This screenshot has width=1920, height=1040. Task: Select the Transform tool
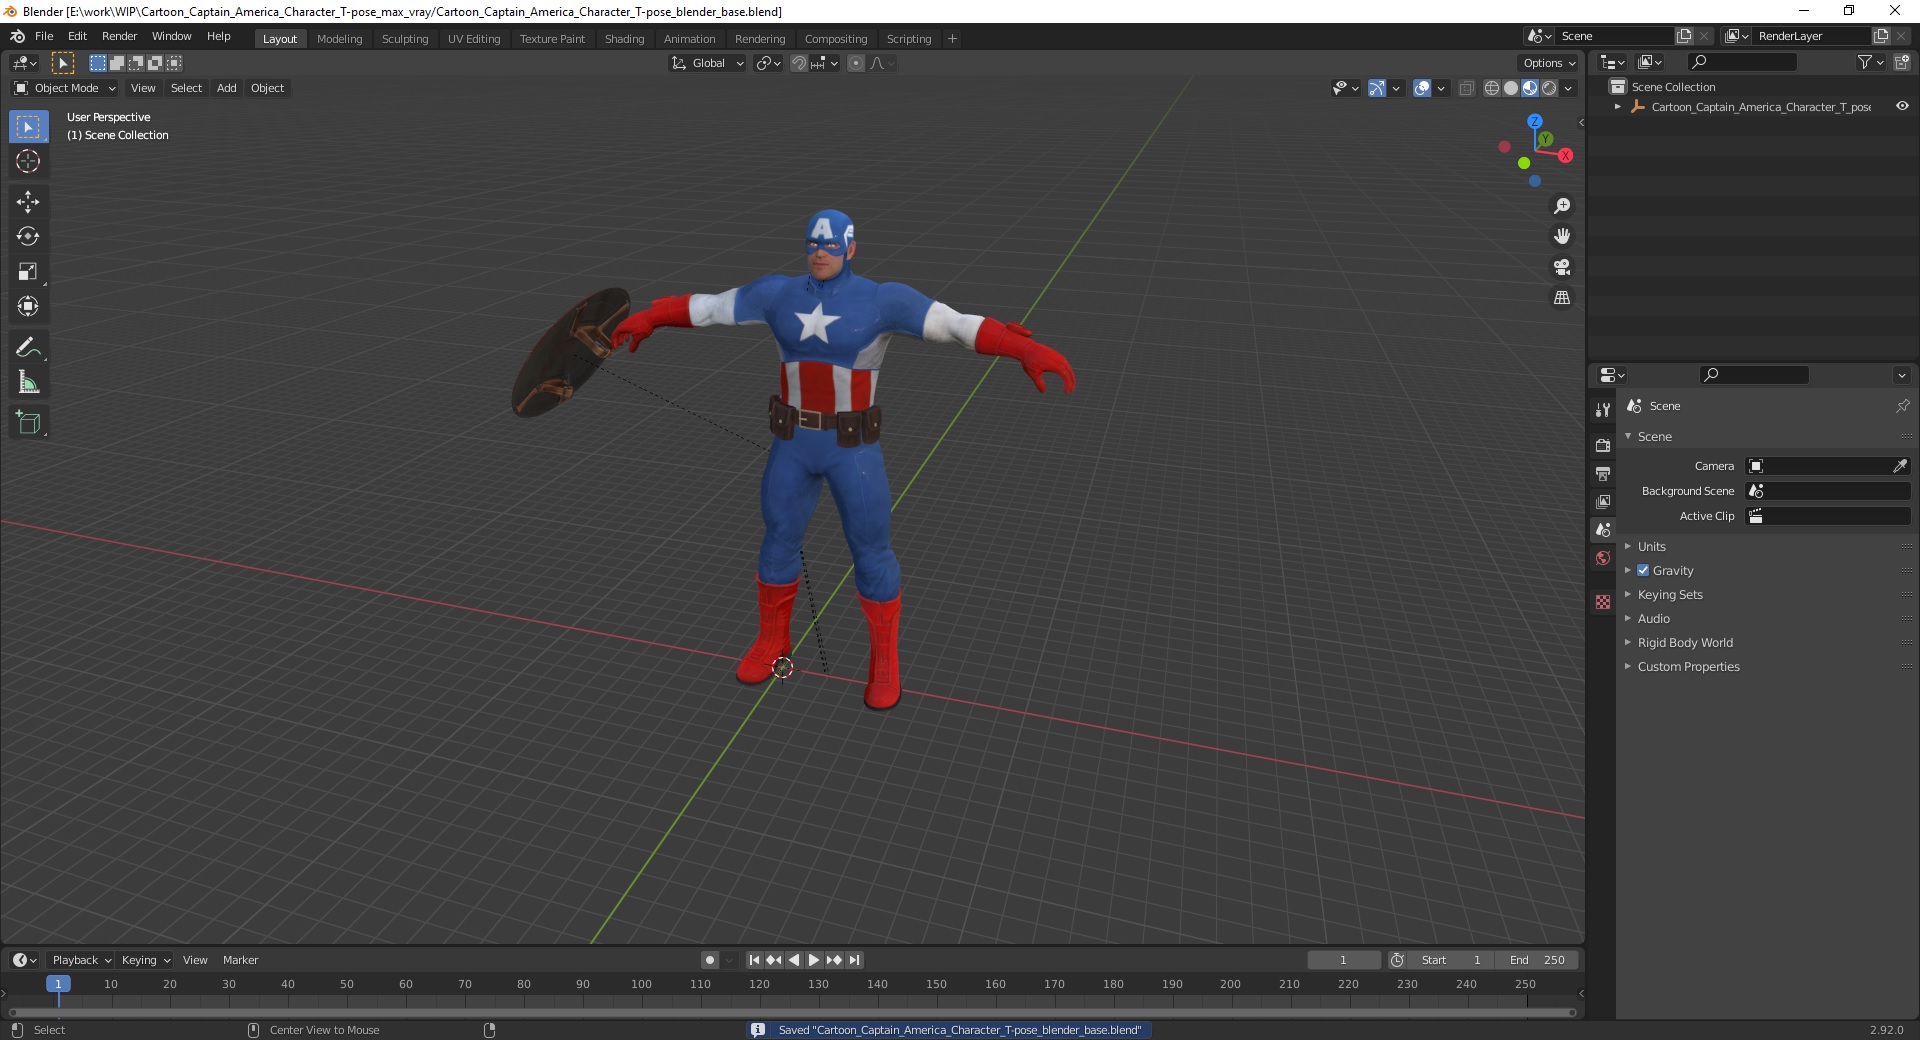point(28,307)
